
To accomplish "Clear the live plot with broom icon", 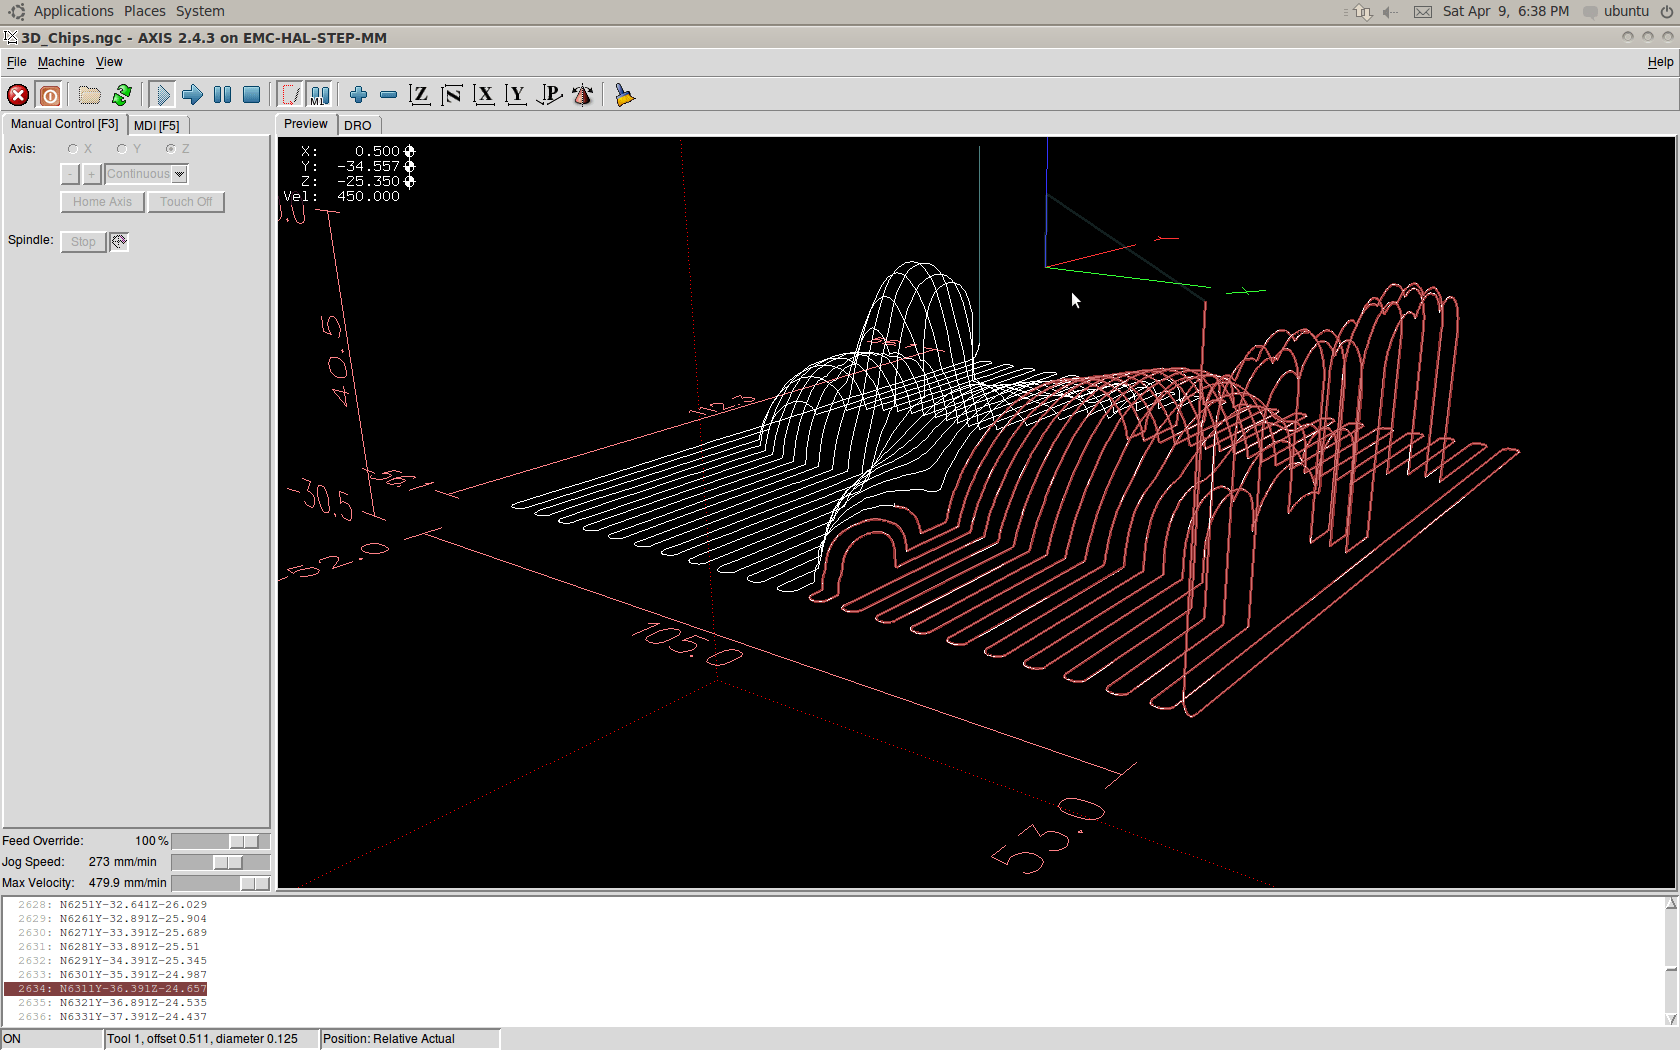I will point(625,95).
